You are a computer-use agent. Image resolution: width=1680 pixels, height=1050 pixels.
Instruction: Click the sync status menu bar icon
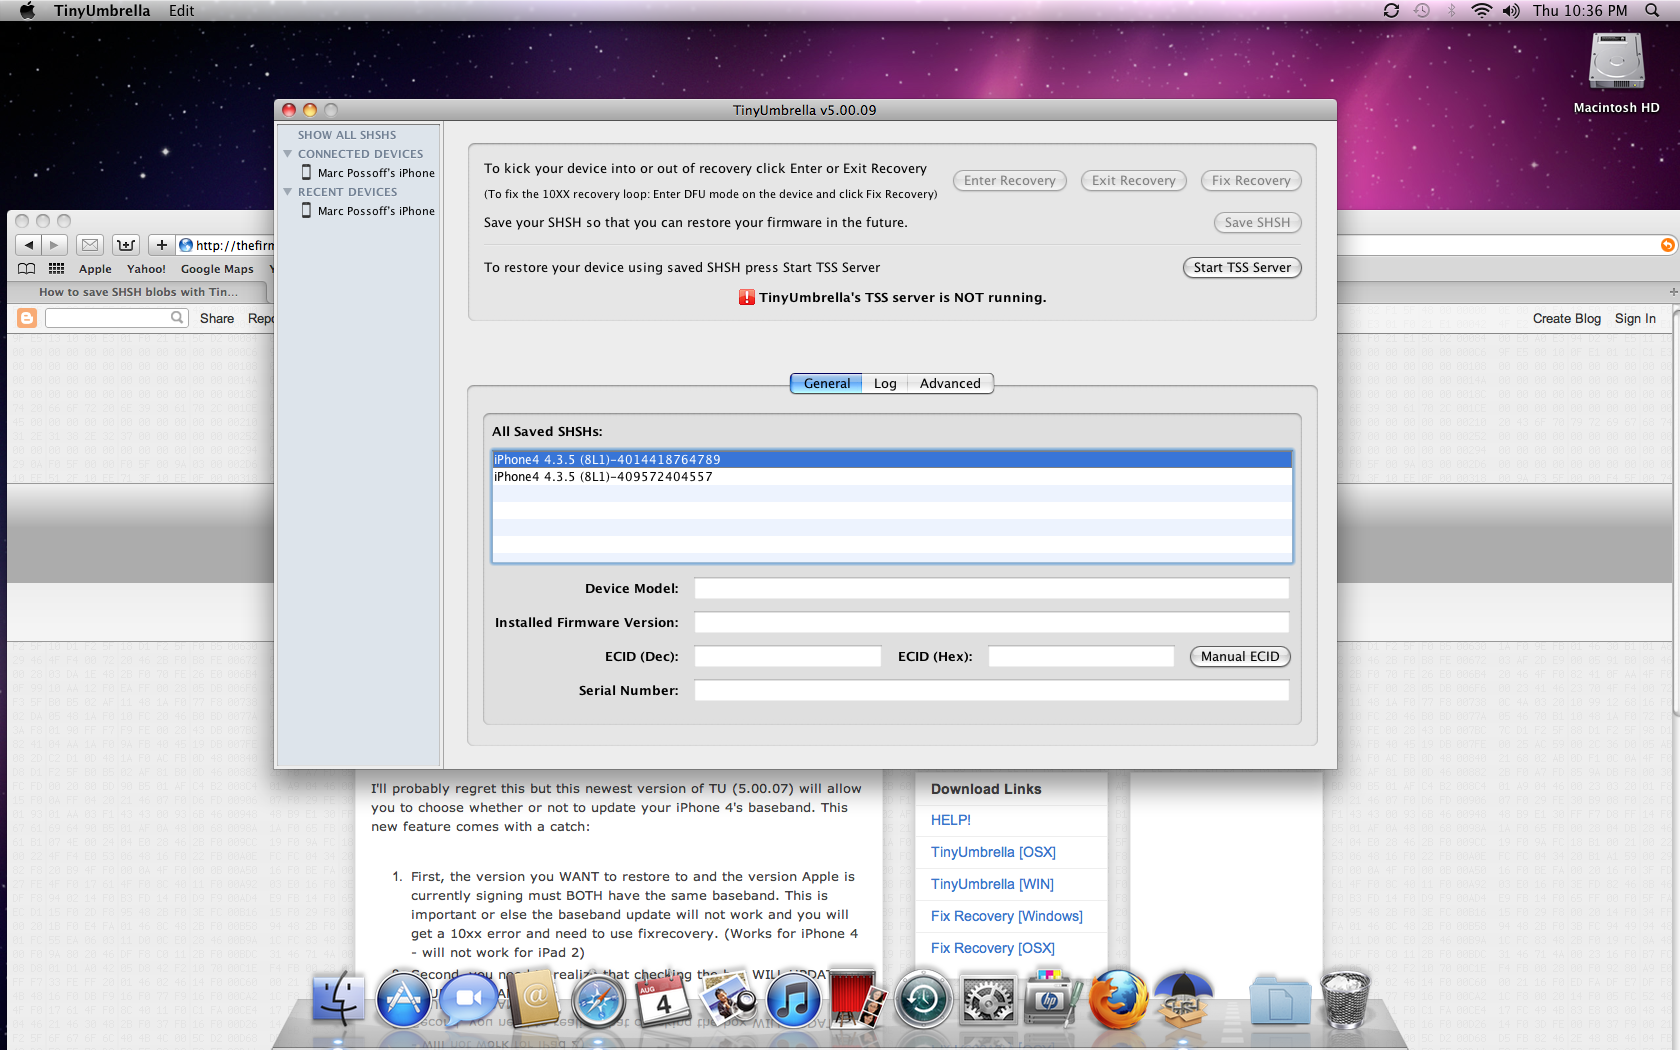[x=1391, y=10]
